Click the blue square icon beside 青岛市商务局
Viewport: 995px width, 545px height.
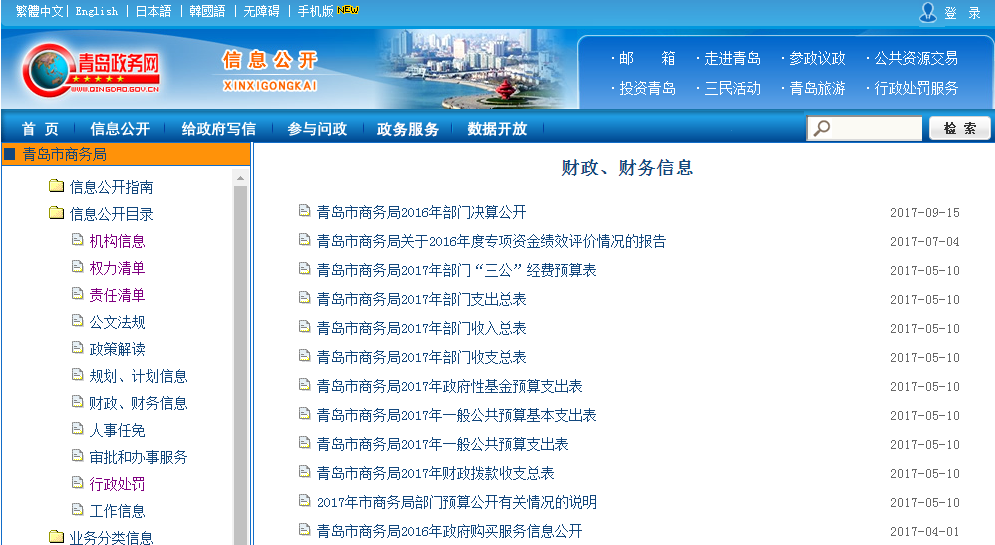(10, 154)
